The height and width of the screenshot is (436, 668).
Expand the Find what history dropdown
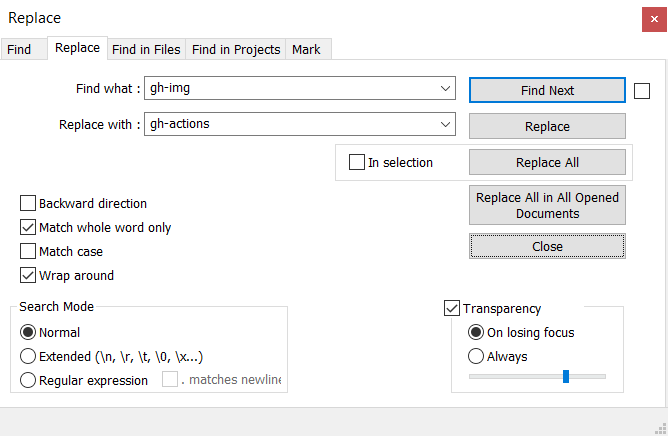445,88
